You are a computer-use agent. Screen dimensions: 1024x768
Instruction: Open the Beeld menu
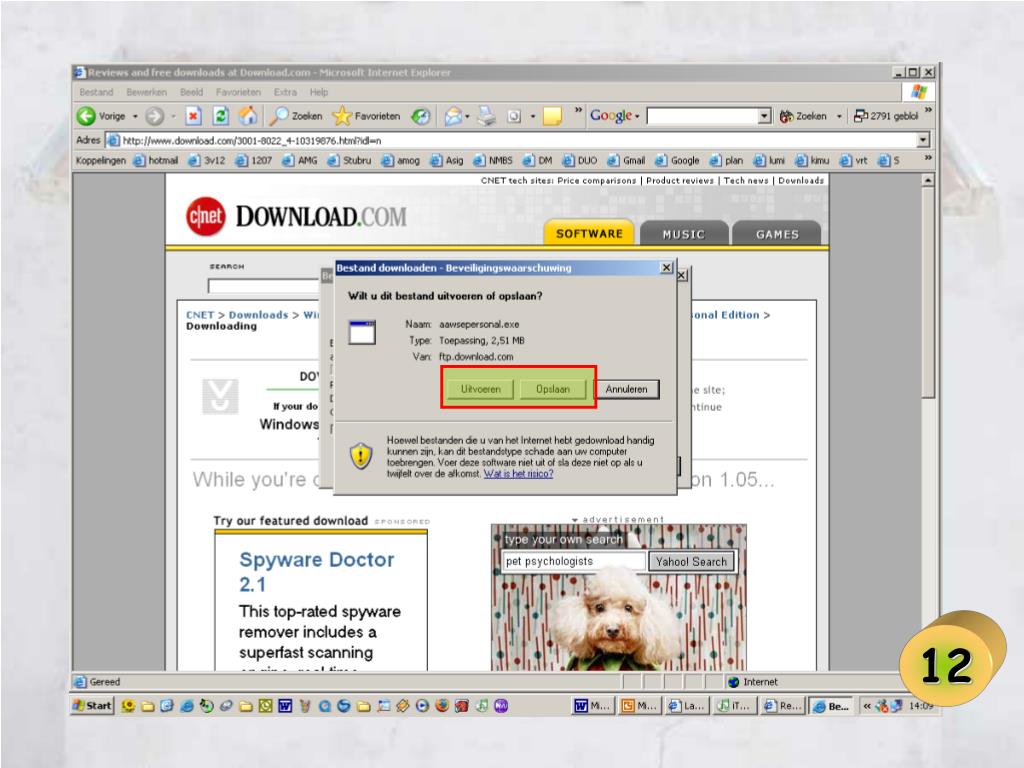click(x=191, y=92)
